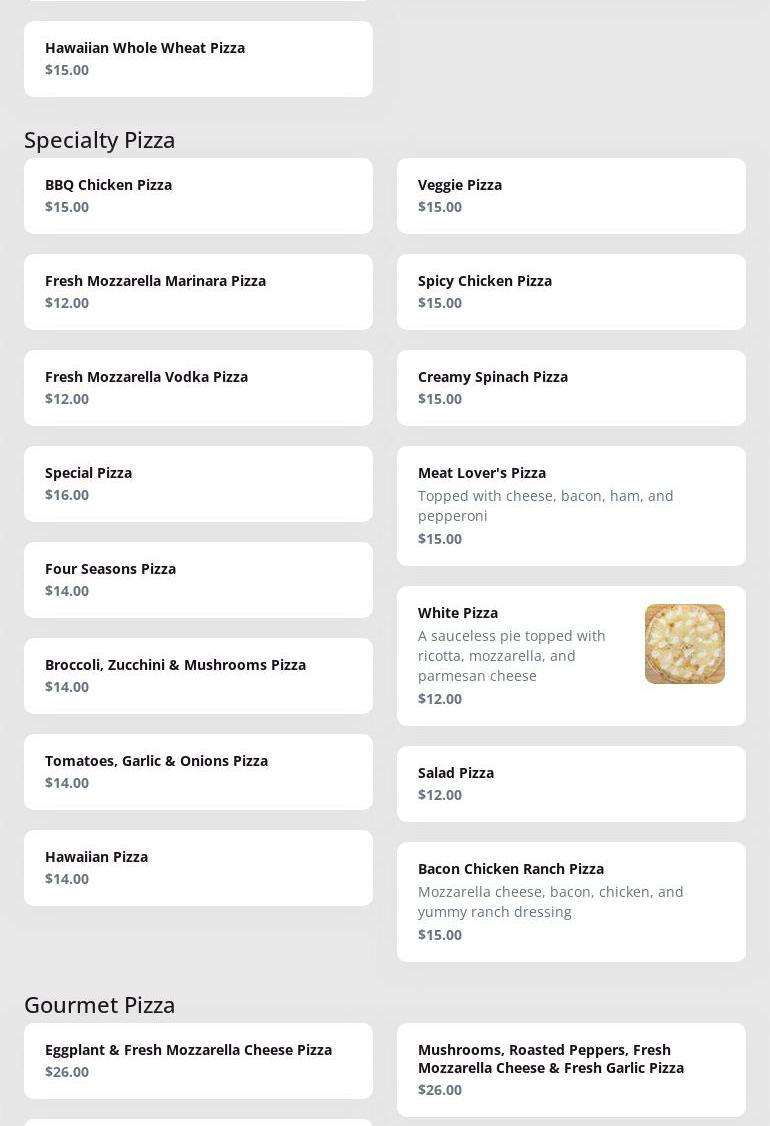Screen dimensions: 770x1126
Task: Click the Specialty Pizza section heading
Action: coord(100,140)
